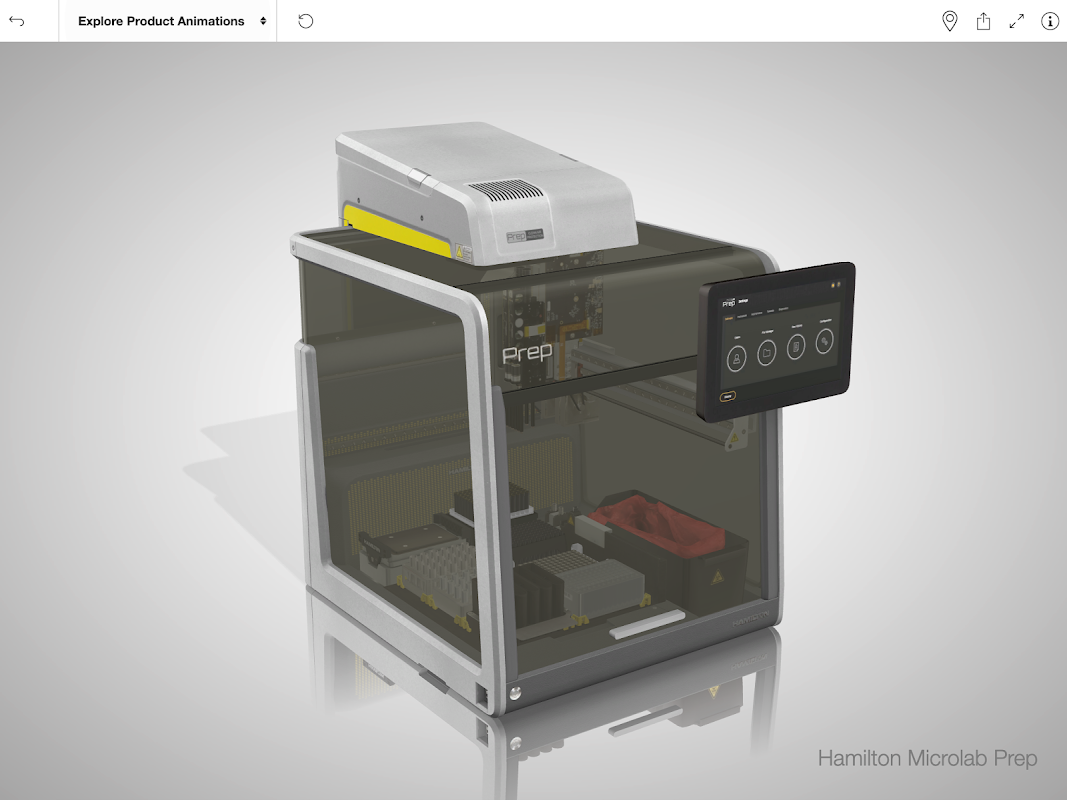Viewport: 1067px width, 800px height.
Task: Show info with the circled i icon
Action: (1050, 21)
